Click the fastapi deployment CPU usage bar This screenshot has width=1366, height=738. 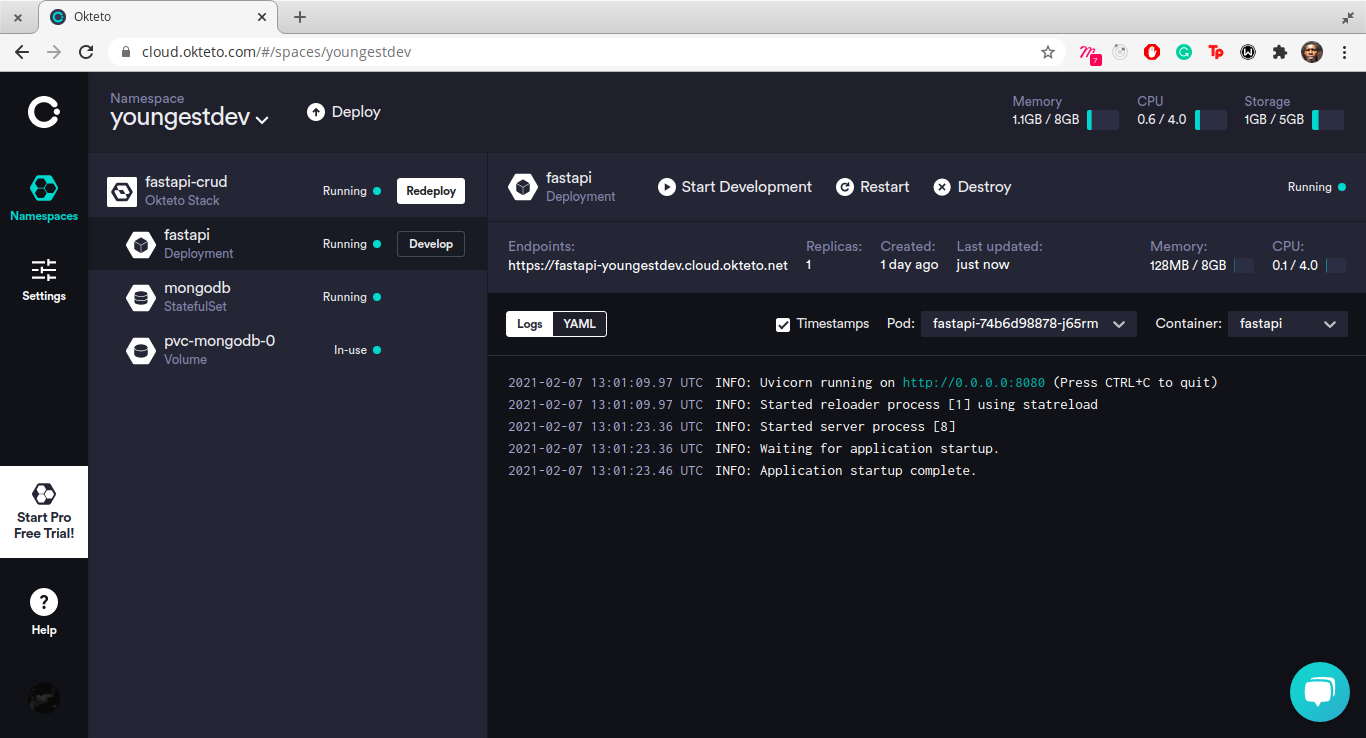coord(1335,265)
